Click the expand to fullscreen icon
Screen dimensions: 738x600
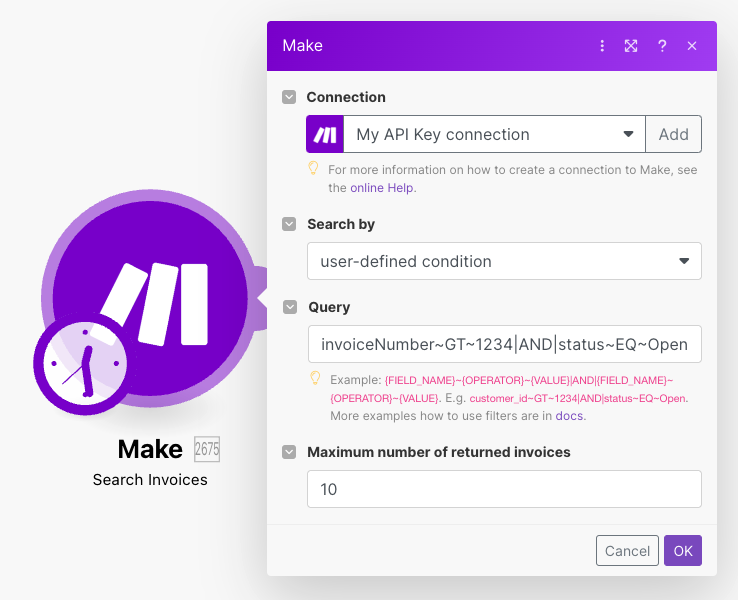[x=631, y=46]
